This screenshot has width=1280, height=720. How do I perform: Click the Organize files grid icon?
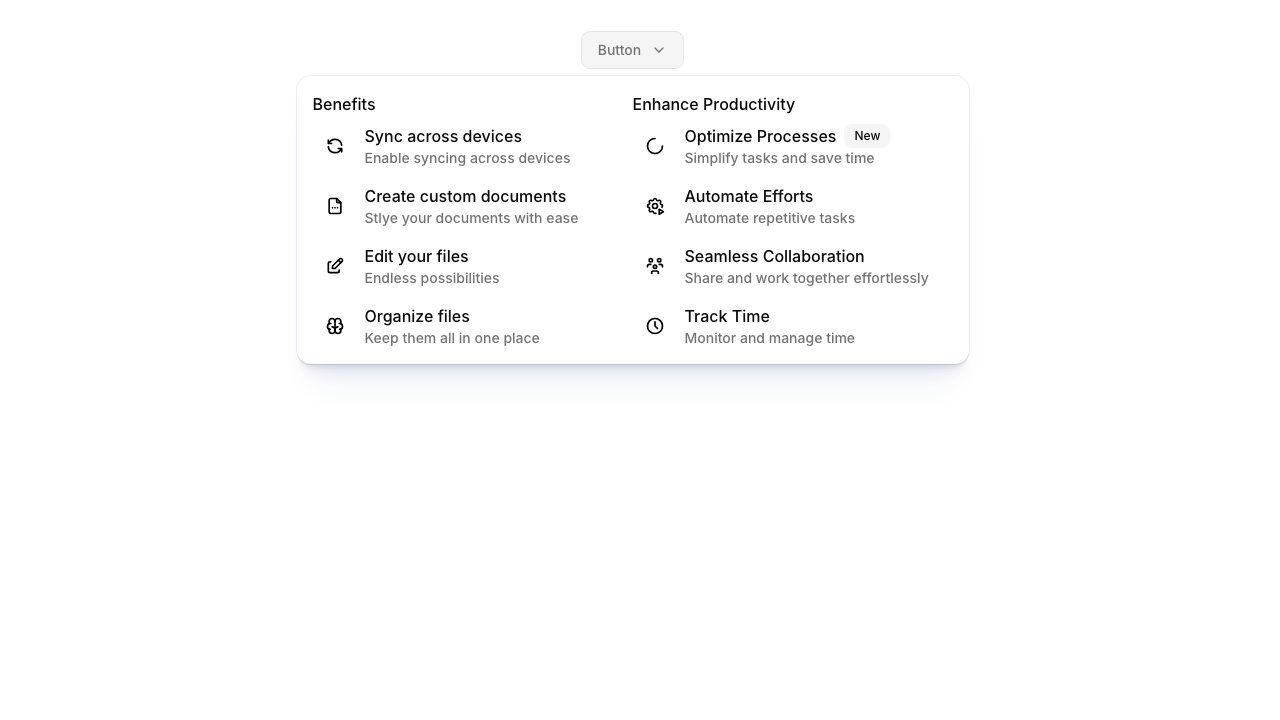tap(335, 326)
